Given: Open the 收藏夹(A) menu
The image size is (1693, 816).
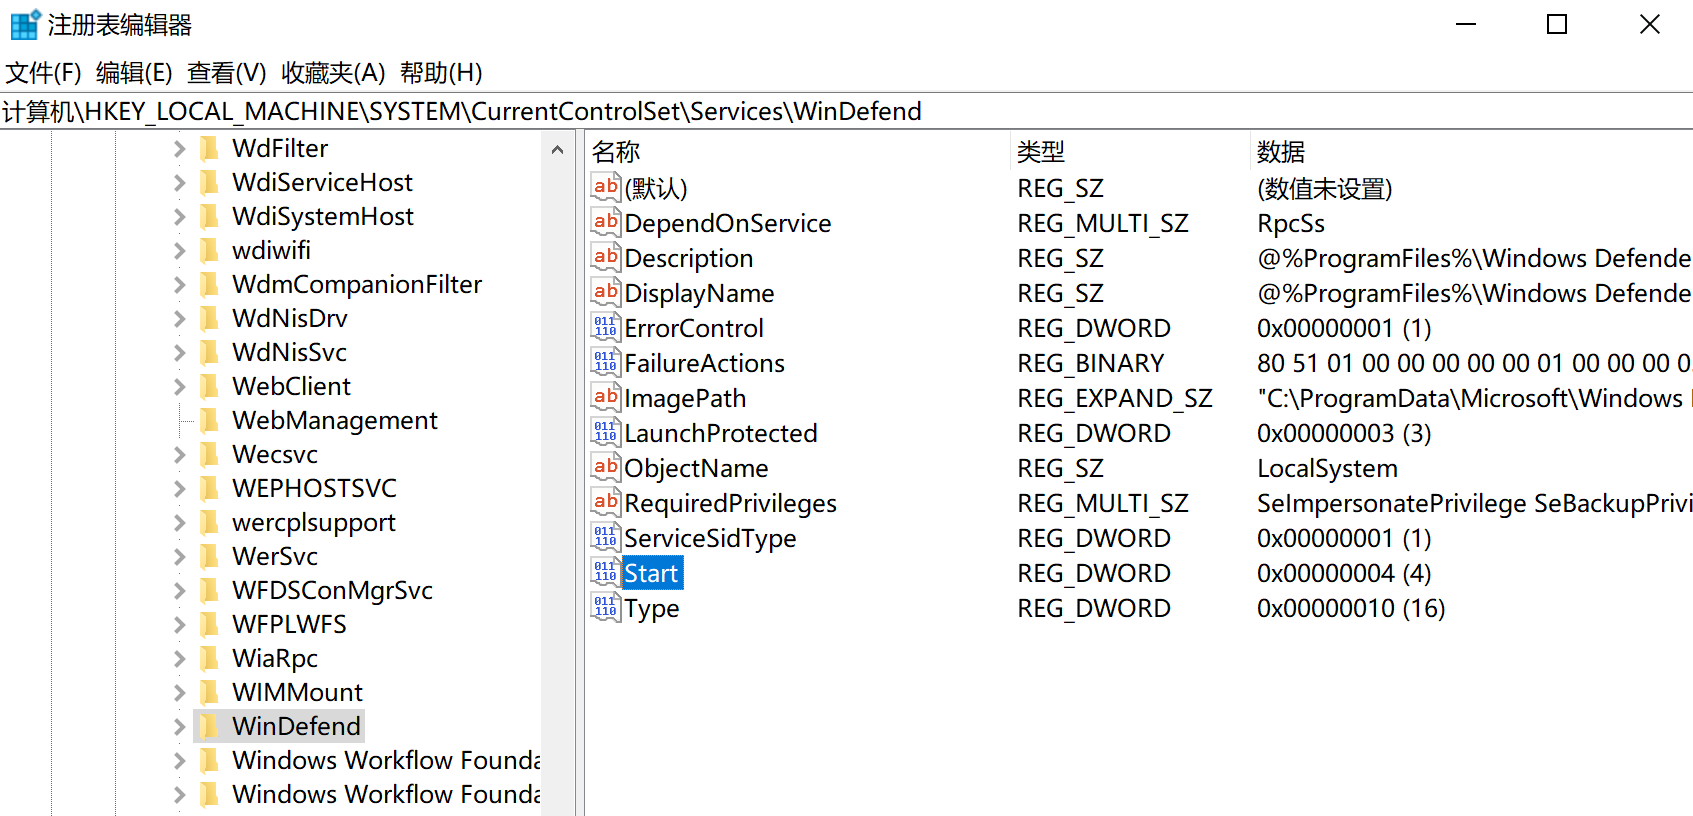Looking at the screenshot, I should (x=333, y=73).
